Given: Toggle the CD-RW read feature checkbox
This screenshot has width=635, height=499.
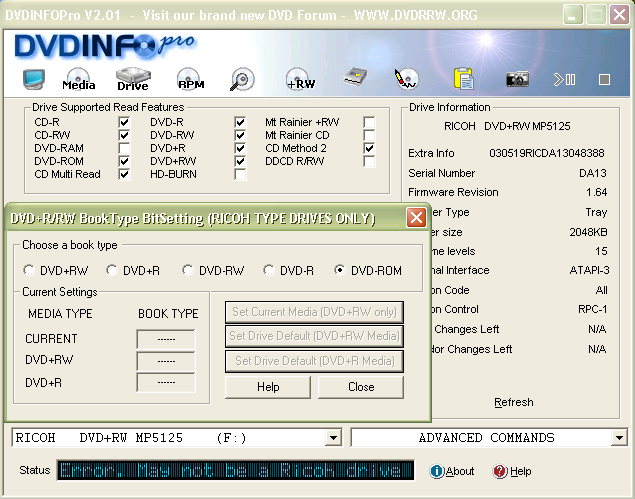Looking at the screenshot, I should [124, 135].
